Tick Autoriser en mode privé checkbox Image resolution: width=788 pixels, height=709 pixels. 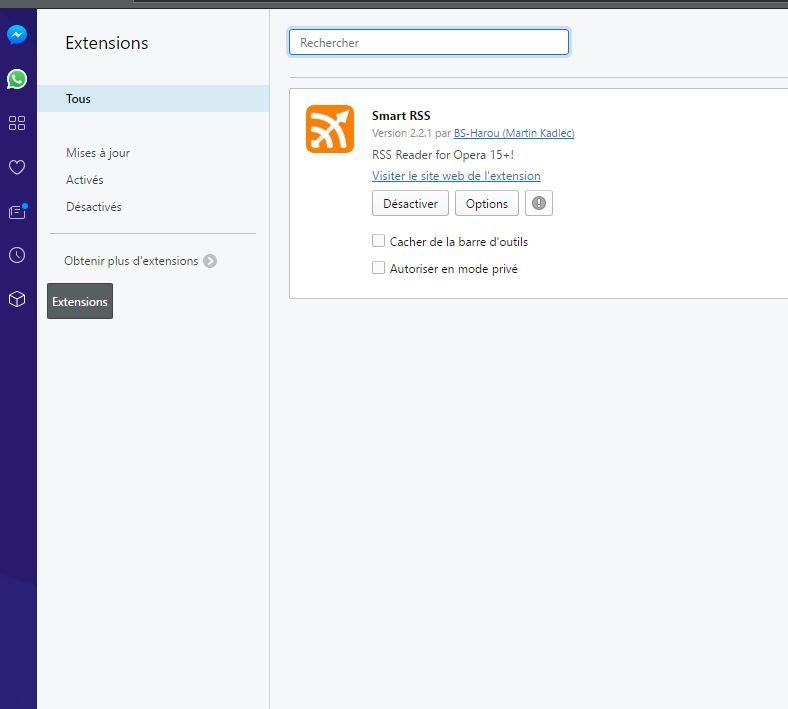(378, 268)
